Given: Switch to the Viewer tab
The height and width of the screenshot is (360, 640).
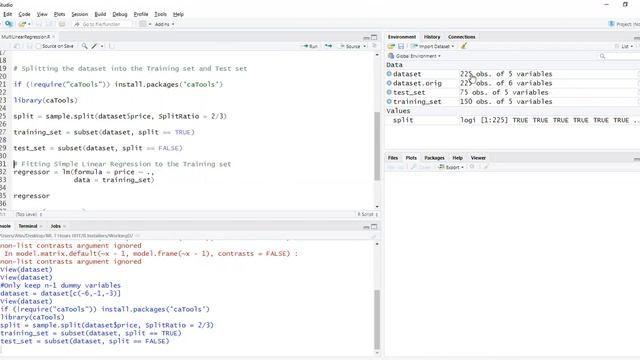Looking at the screenshot, I should pos(478,158).
